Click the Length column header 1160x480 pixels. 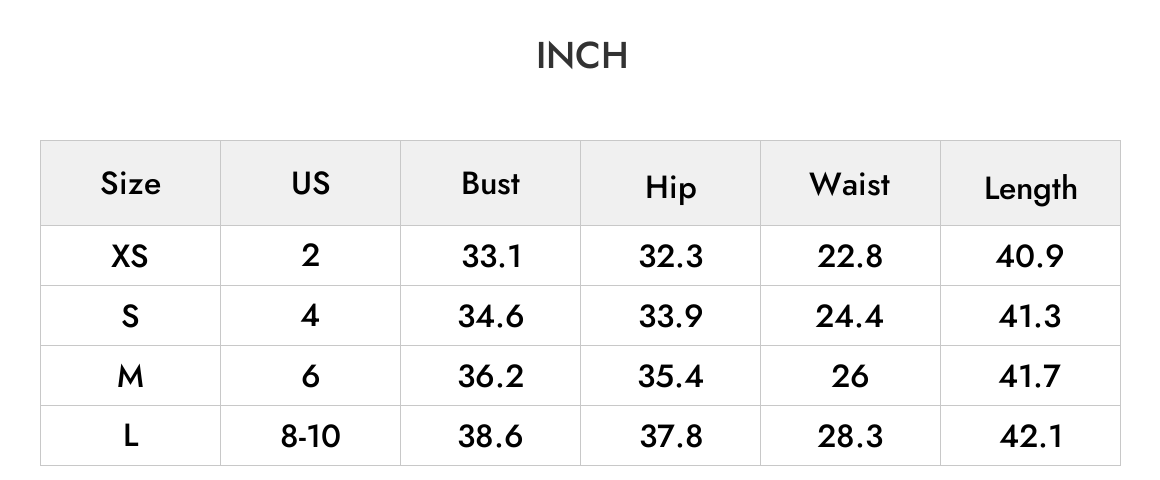[1031, 189]
